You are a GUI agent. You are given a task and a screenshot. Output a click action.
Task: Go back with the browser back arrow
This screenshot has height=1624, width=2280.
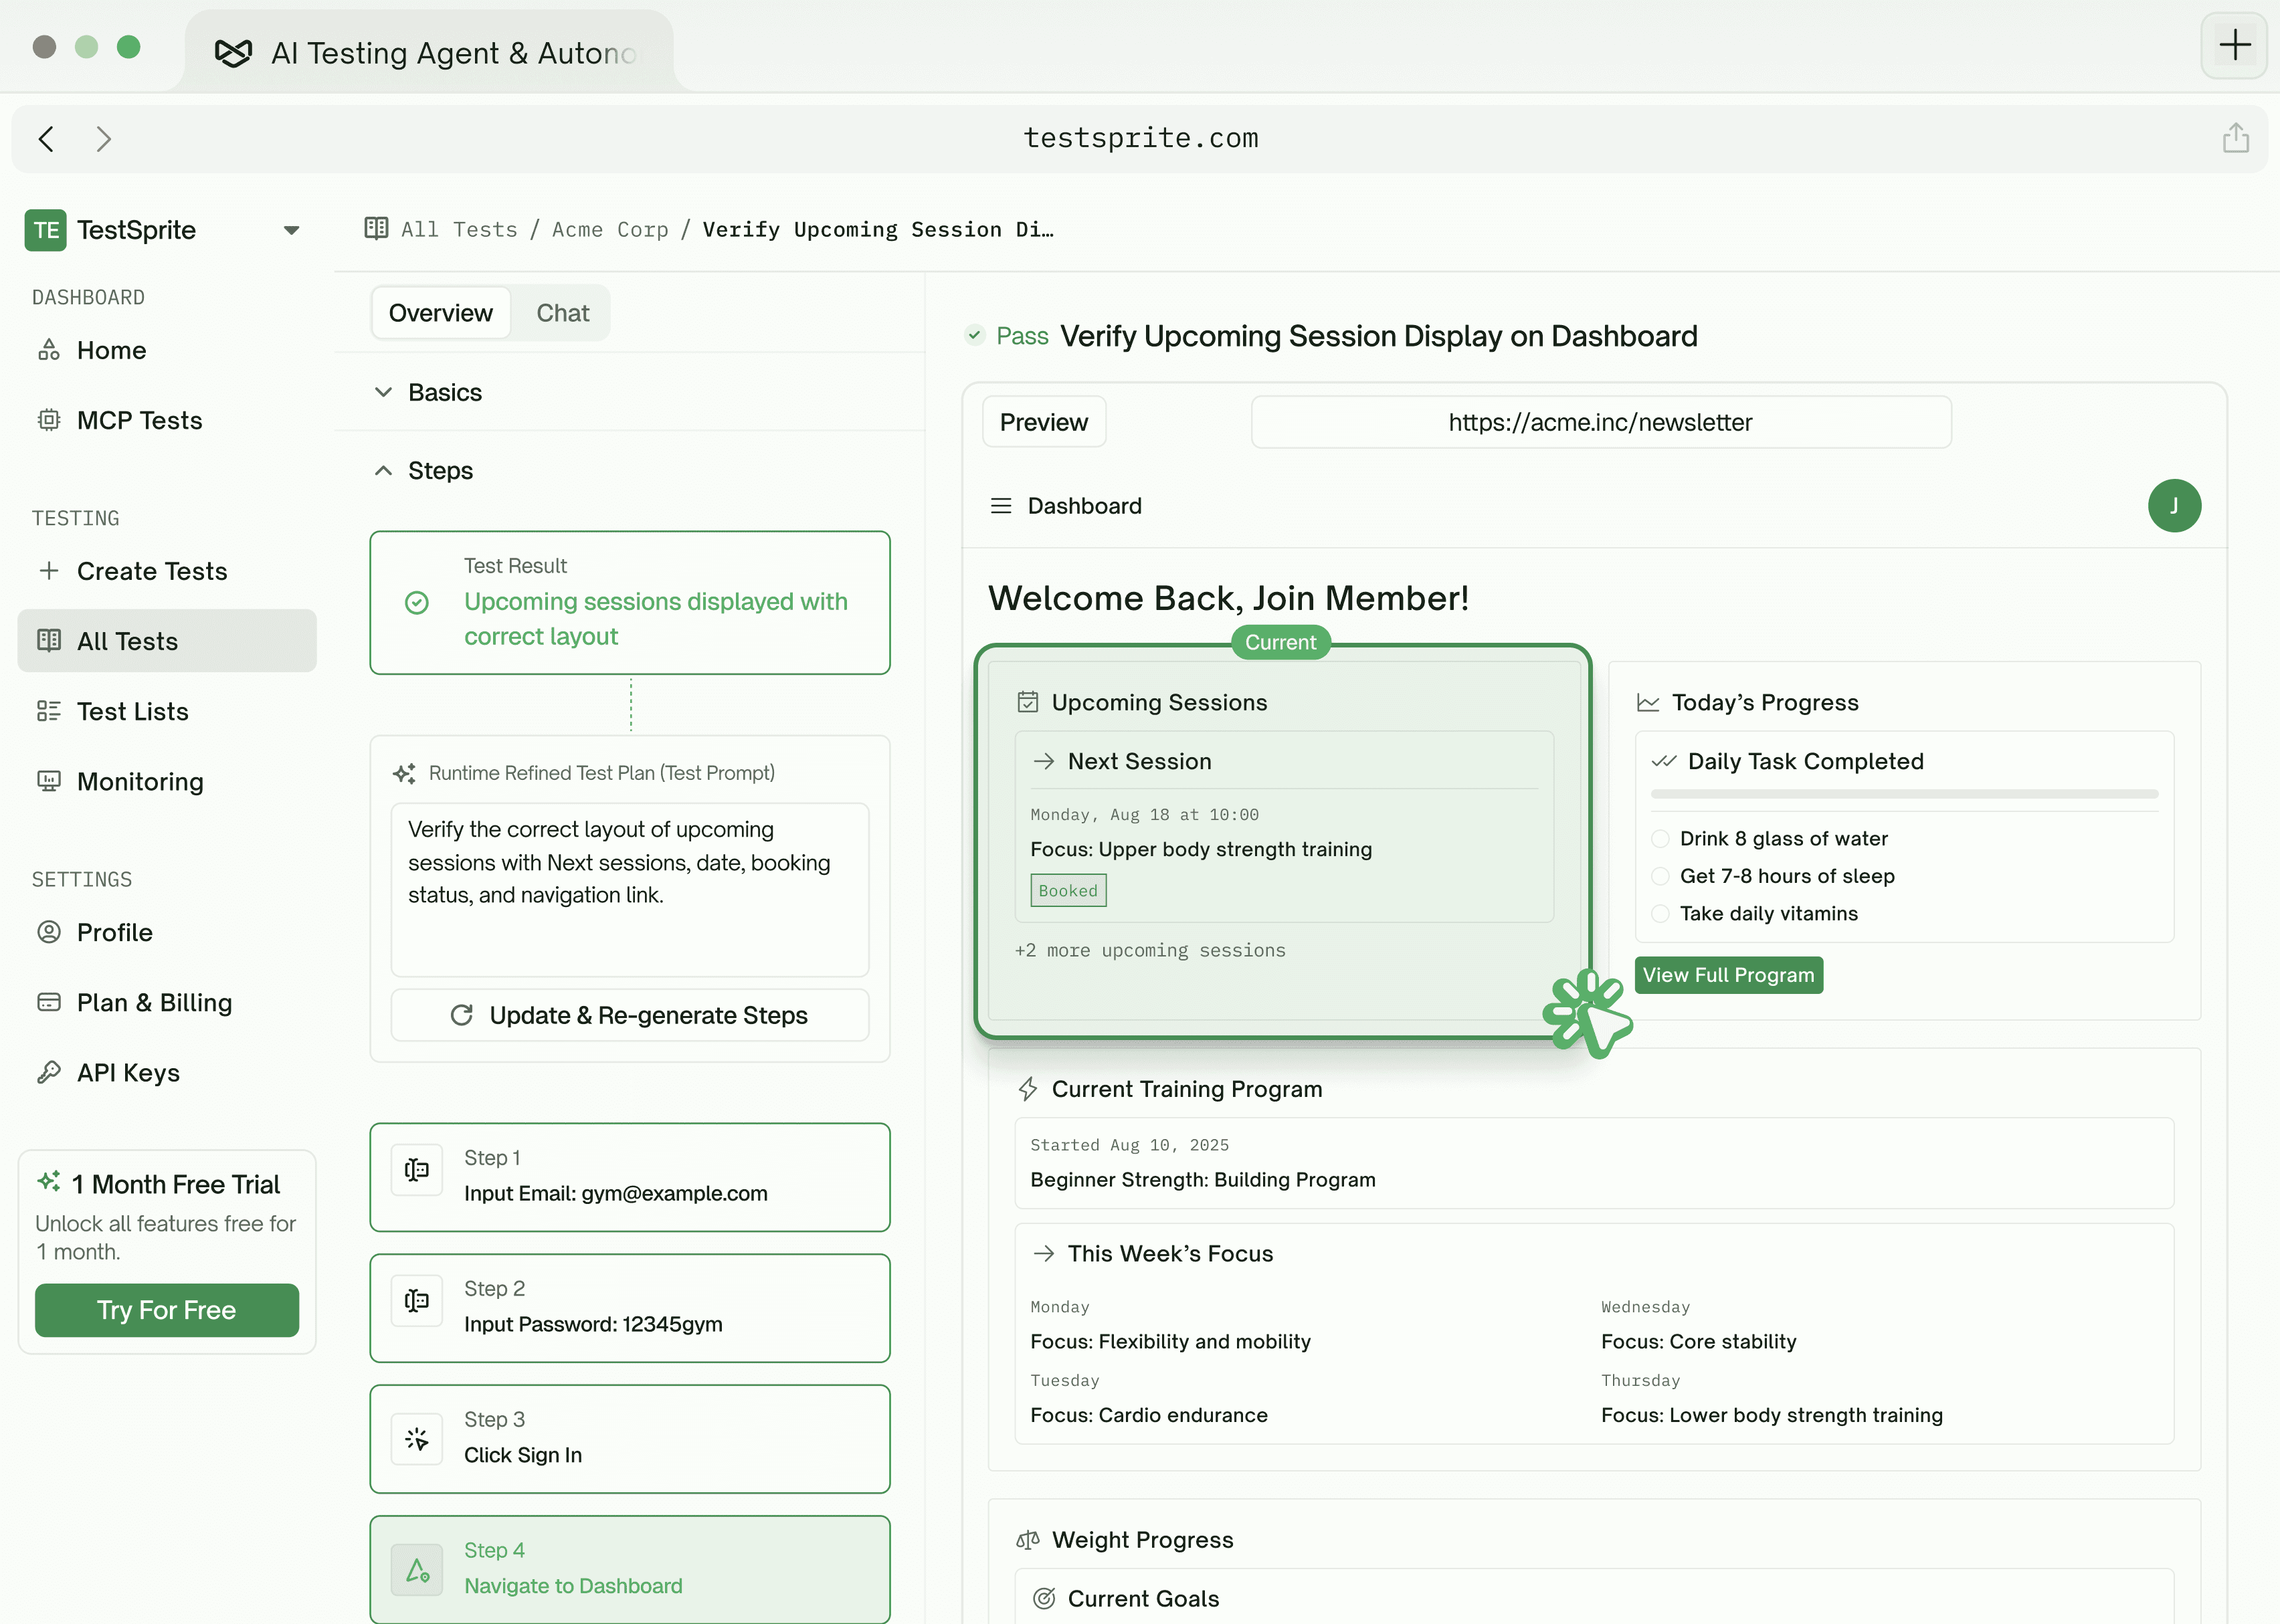pos(46,139)
